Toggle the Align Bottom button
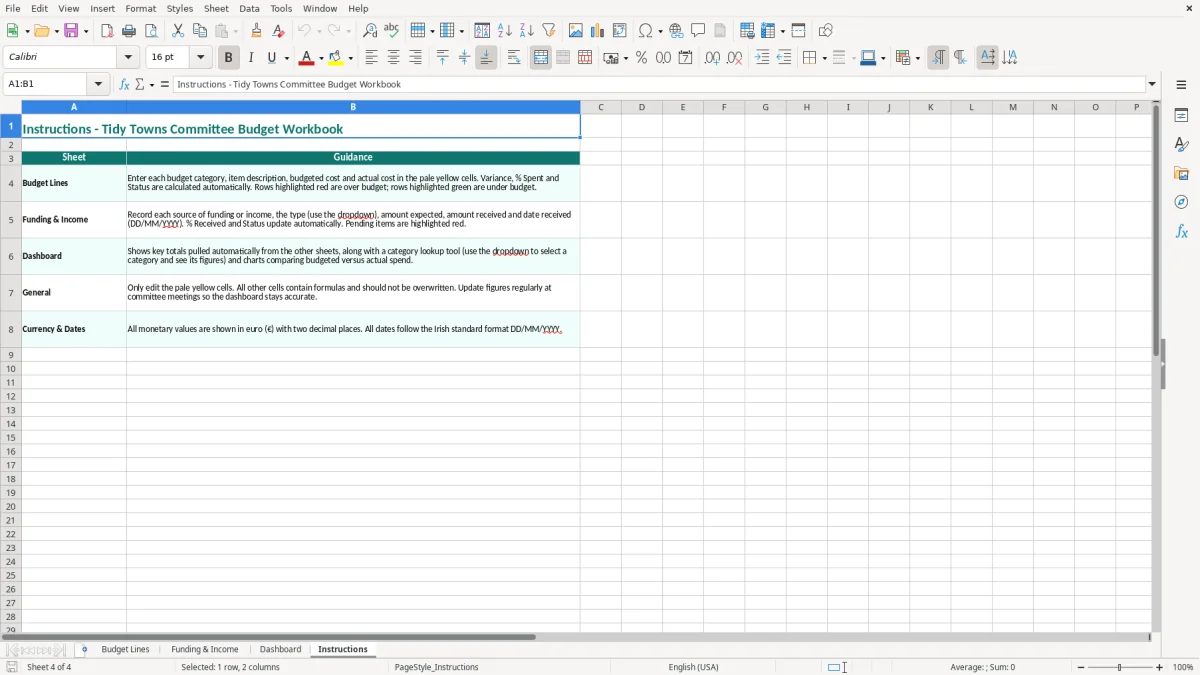The height and width of the screenshot is (675, 1200). click(x=486, y=58)
